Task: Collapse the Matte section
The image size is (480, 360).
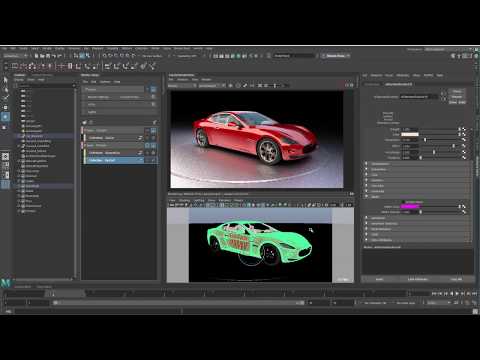Action: [418, 197]
